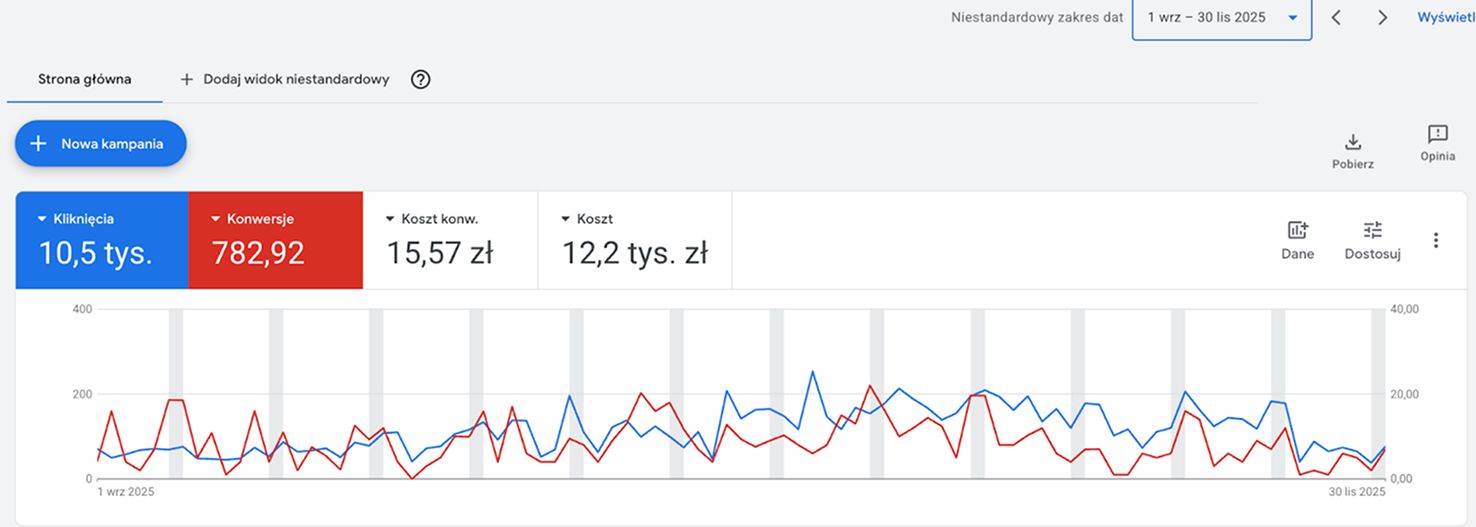Expand the Kliknięcia metric dropdown
This screenshot has height=527, width=1476.
point(42,219)
